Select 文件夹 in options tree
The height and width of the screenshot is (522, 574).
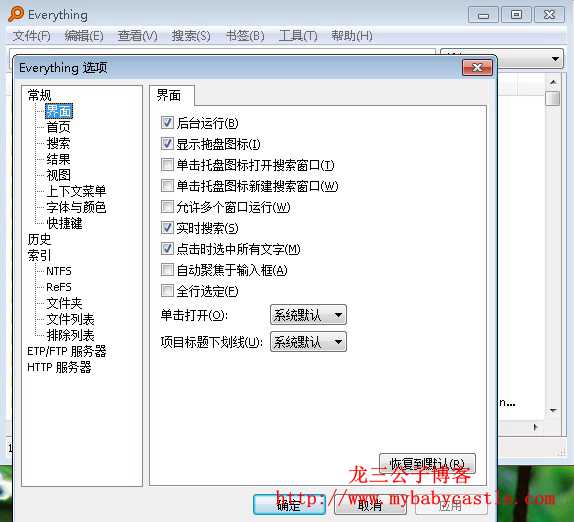(64, 303)
